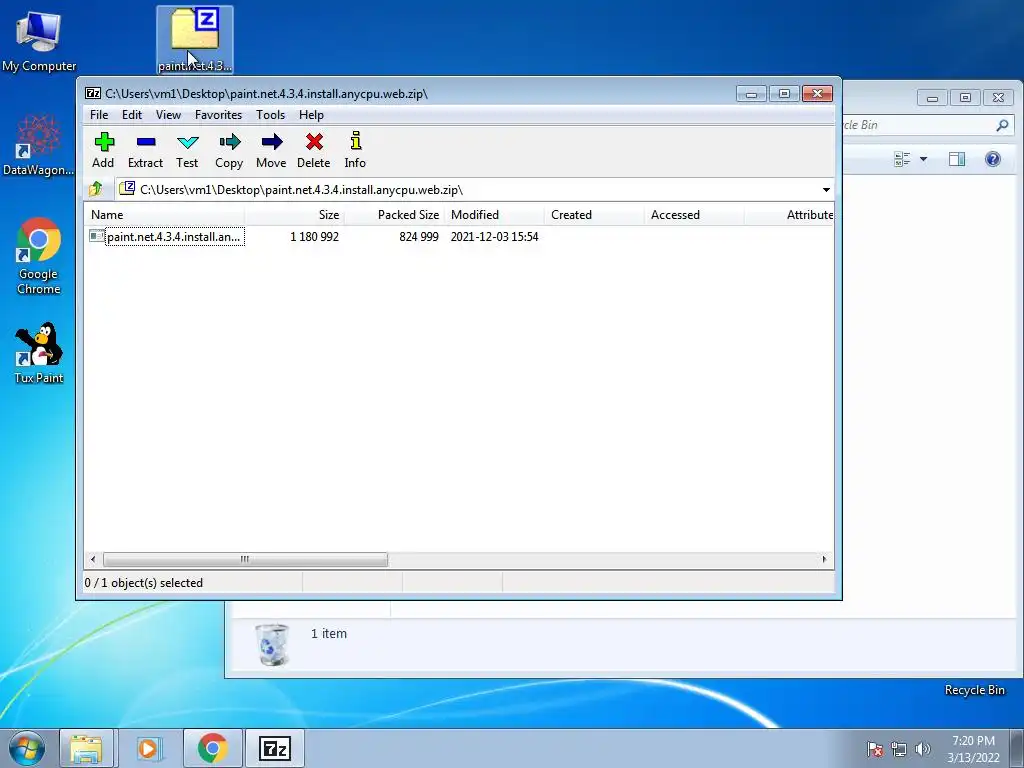Click the size value 1 180 992
Image resolution: width=1024 pixels, height=768 pixels.
pos(314,236)
